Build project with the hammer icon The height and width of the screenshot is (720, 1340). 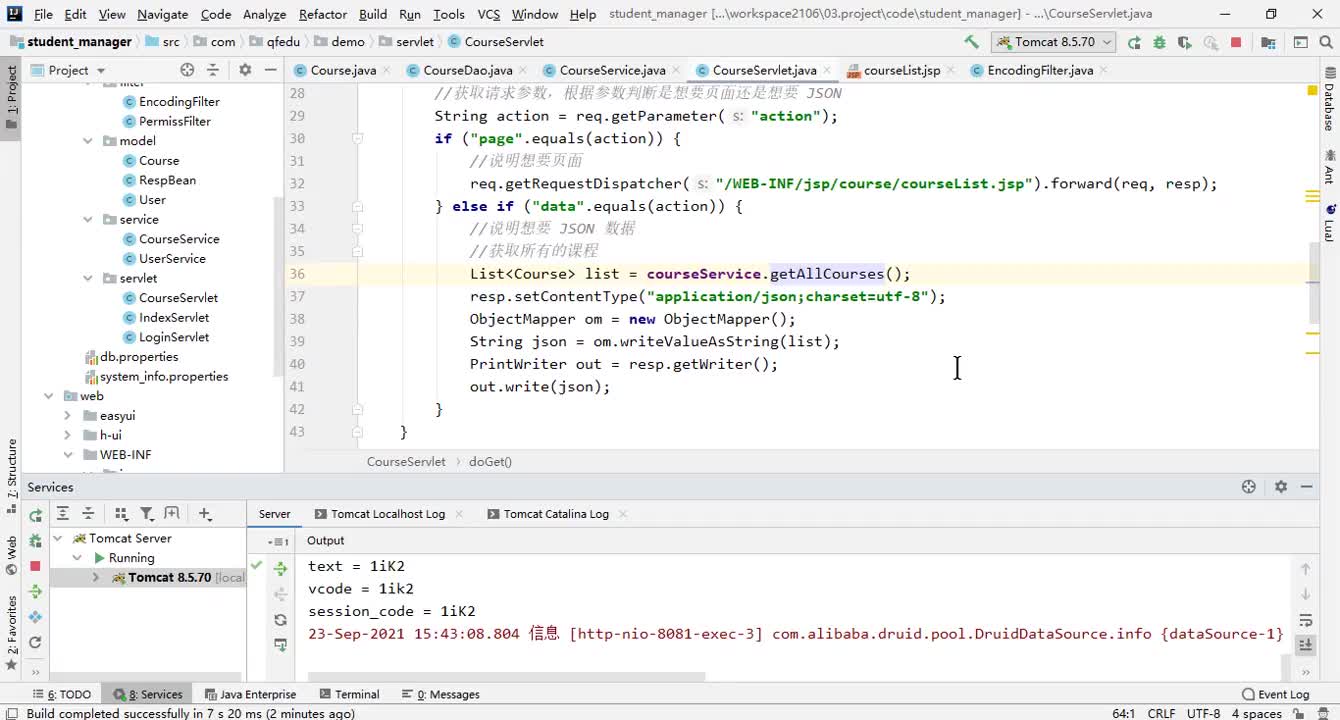pos(971,42)
